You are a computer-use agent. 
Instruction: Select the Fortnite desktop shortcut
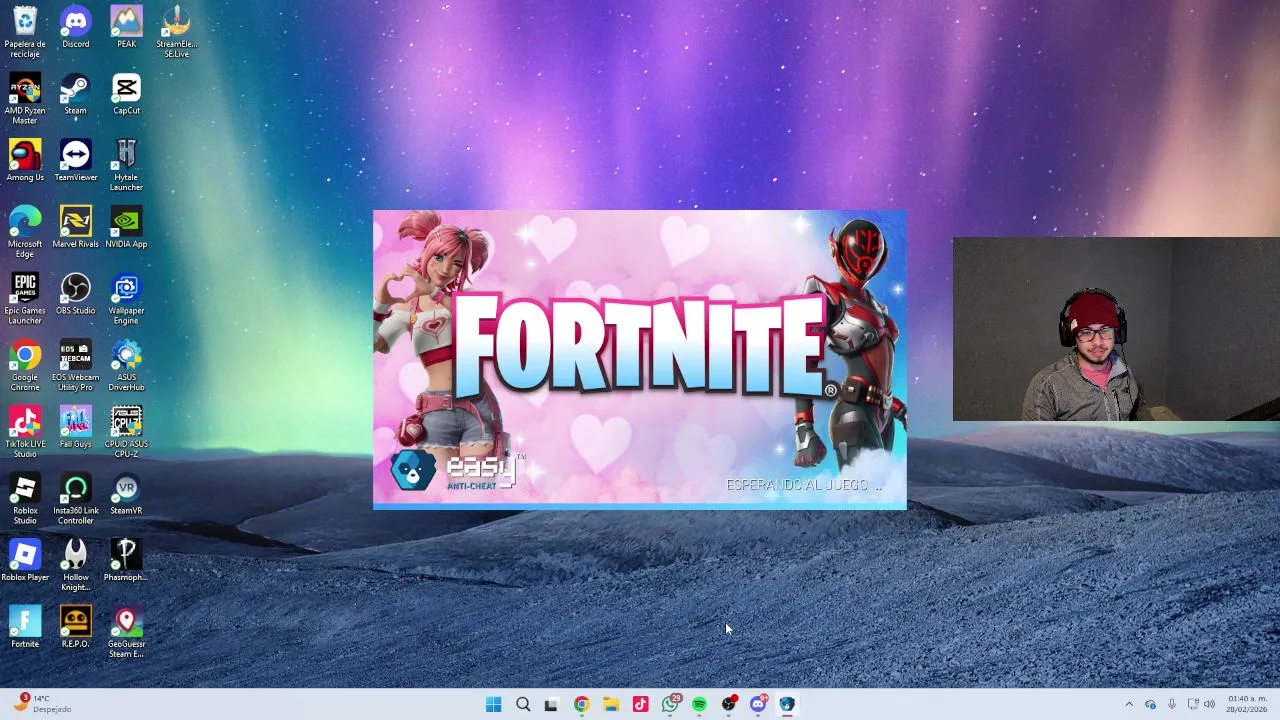pos(25,629)
